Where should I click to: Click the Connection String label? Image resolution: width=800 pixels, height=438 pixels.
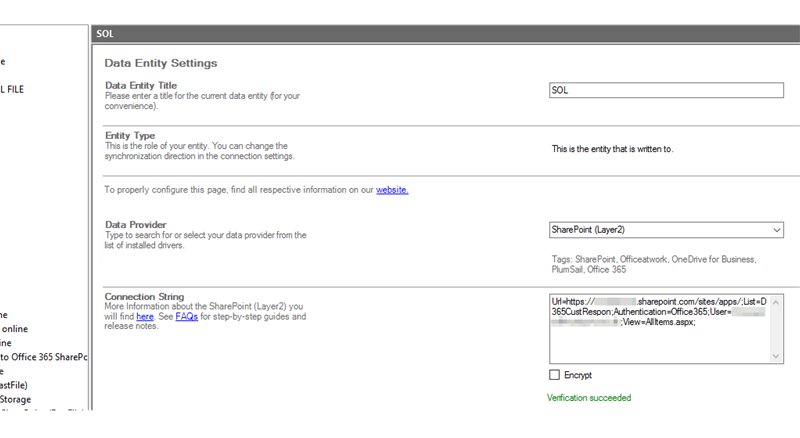pos(146,296)
